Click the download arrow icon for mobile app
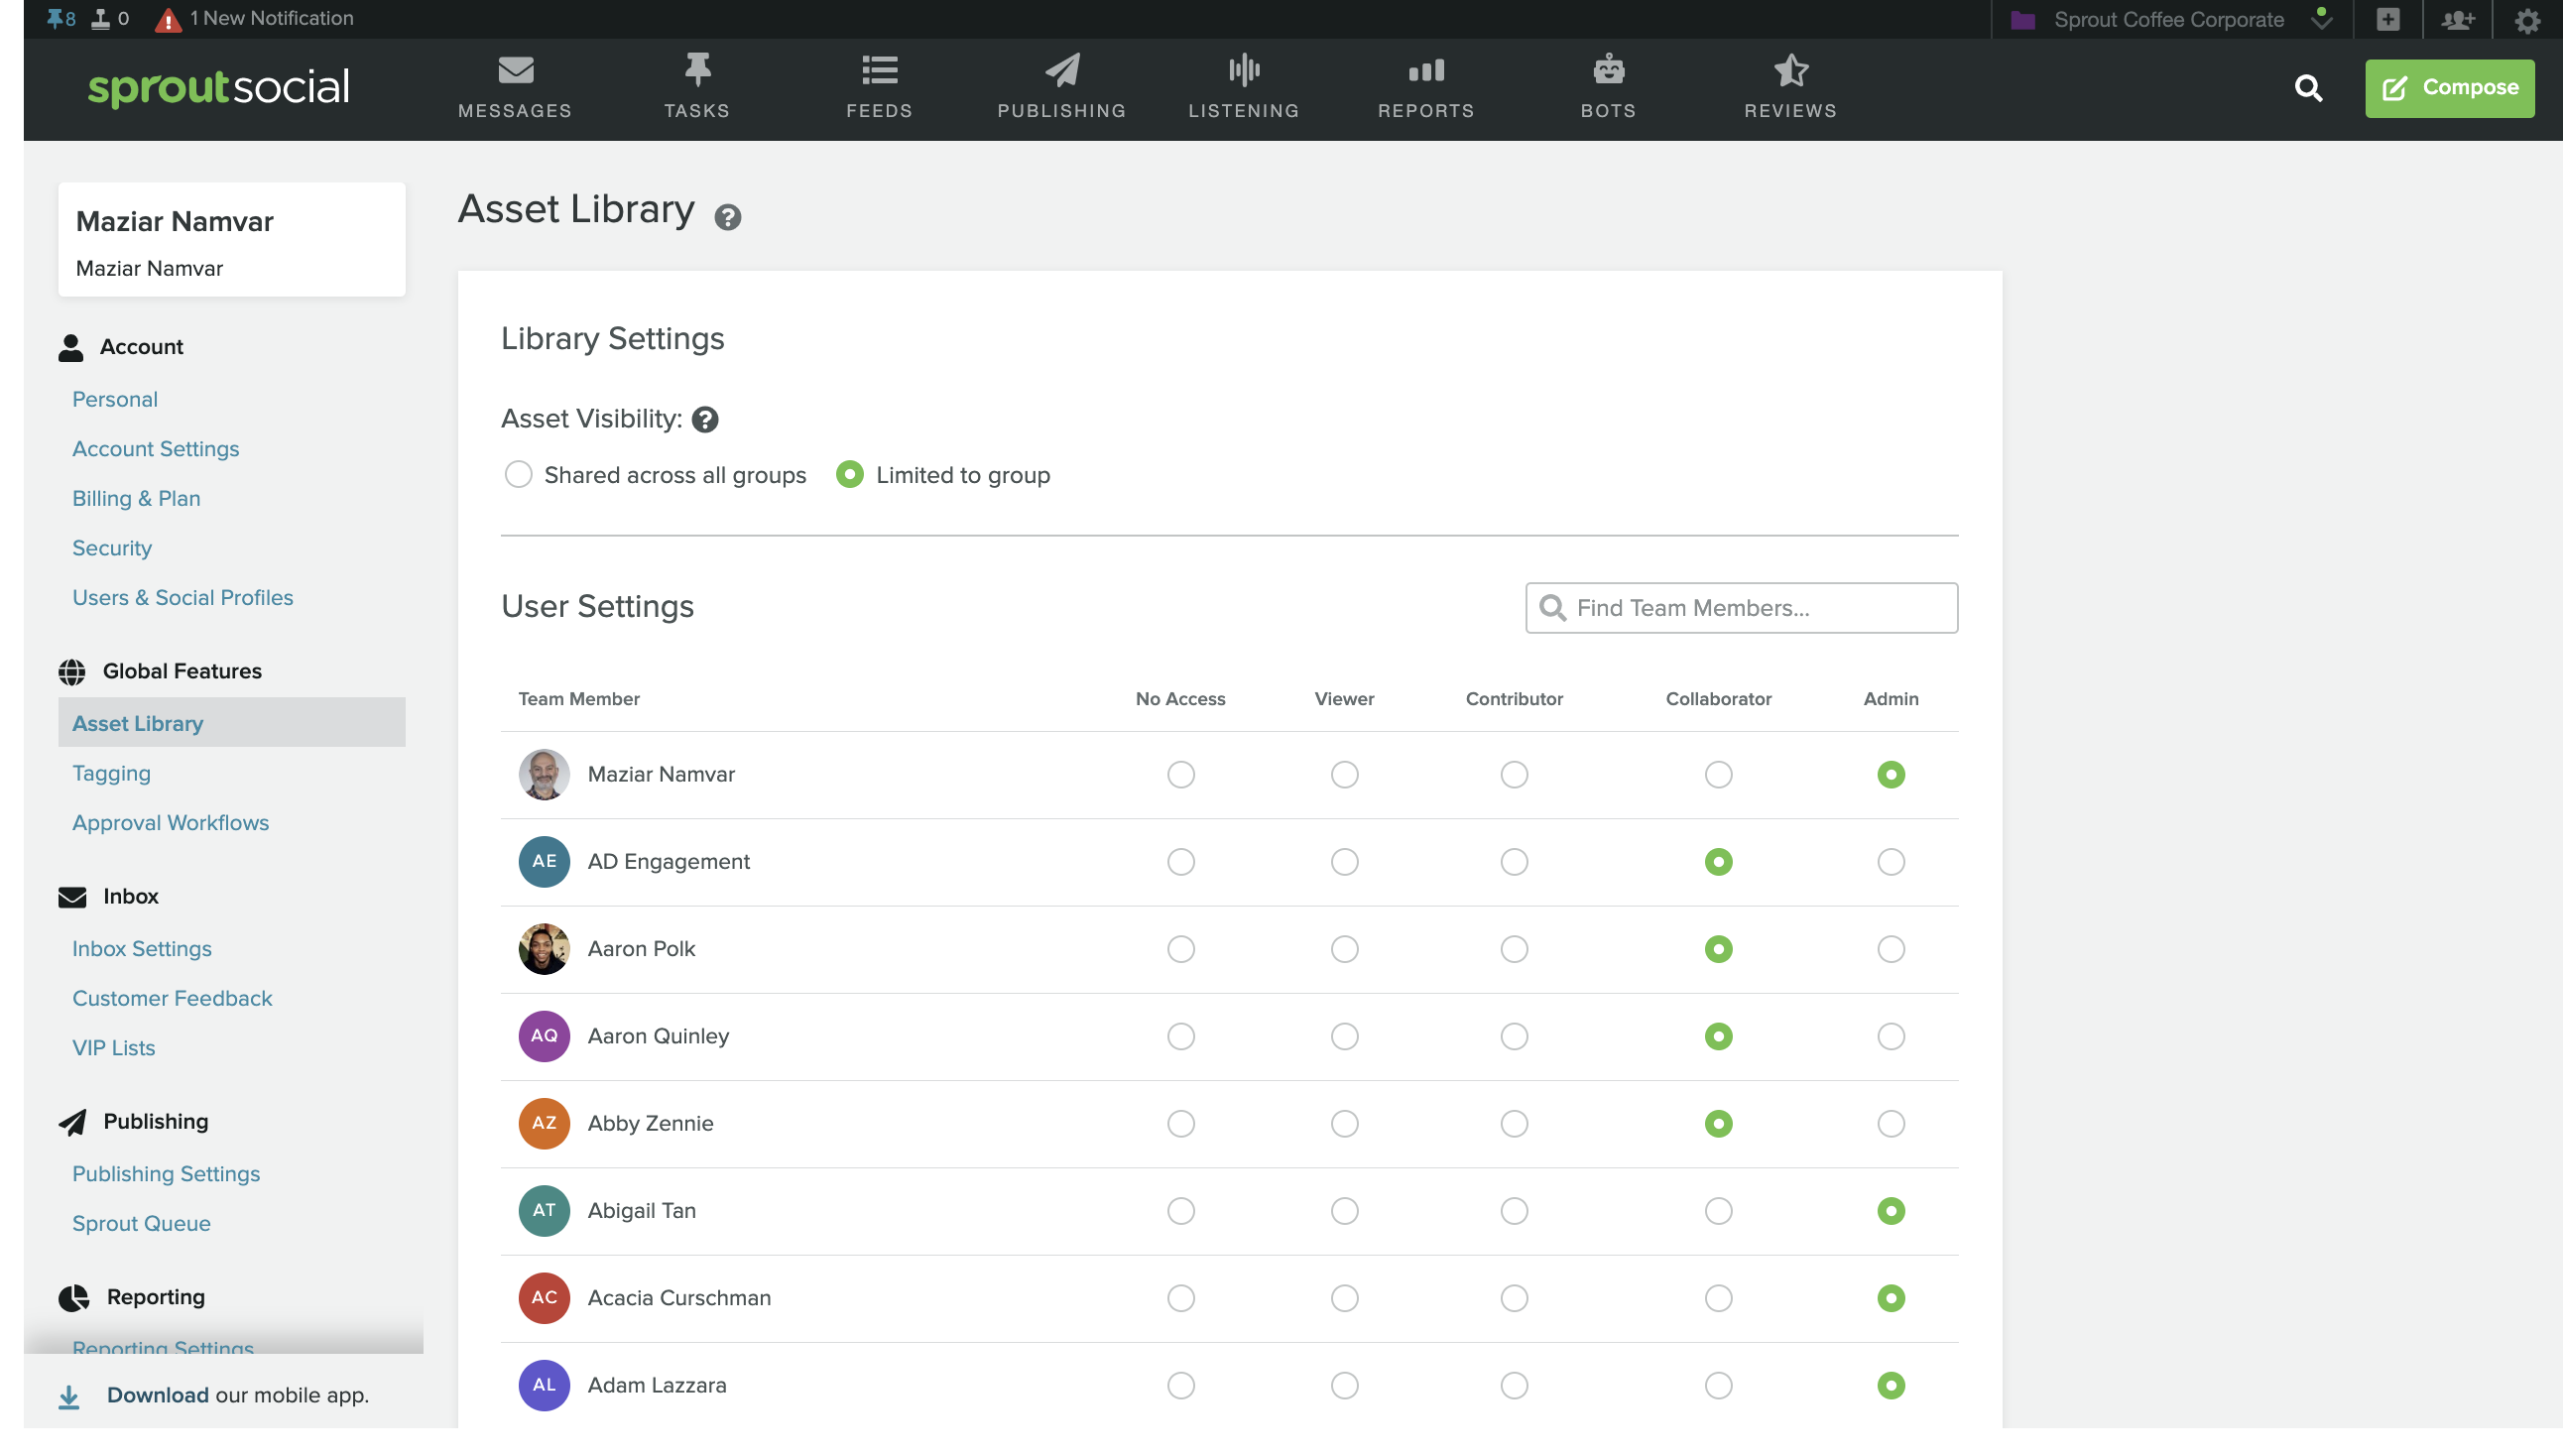Screen dimensions: 2563x1456 tap(69, 1397)
